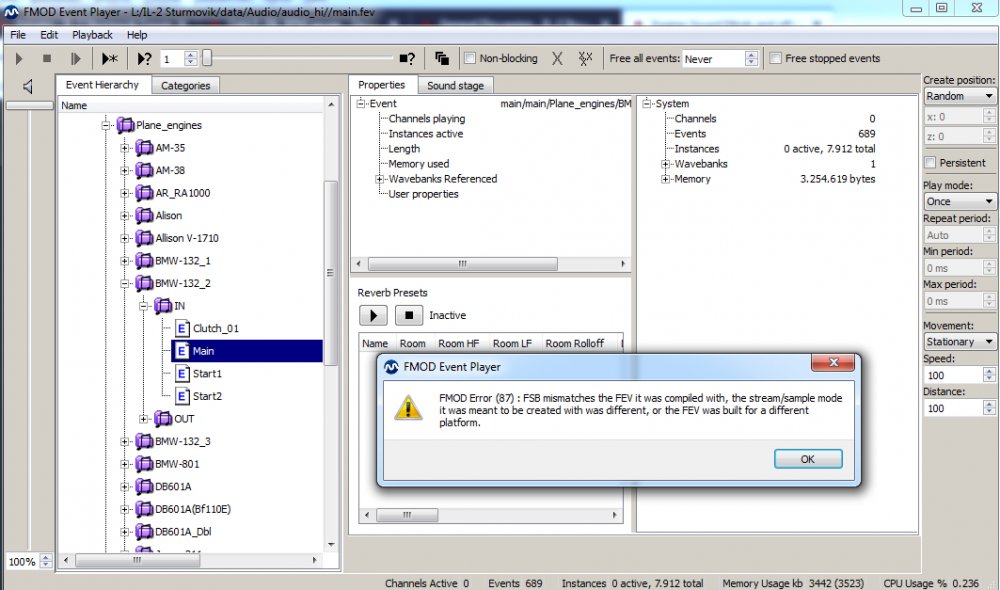
Task: Click the Name column header in tree
Action: click(x=191, y=105)
